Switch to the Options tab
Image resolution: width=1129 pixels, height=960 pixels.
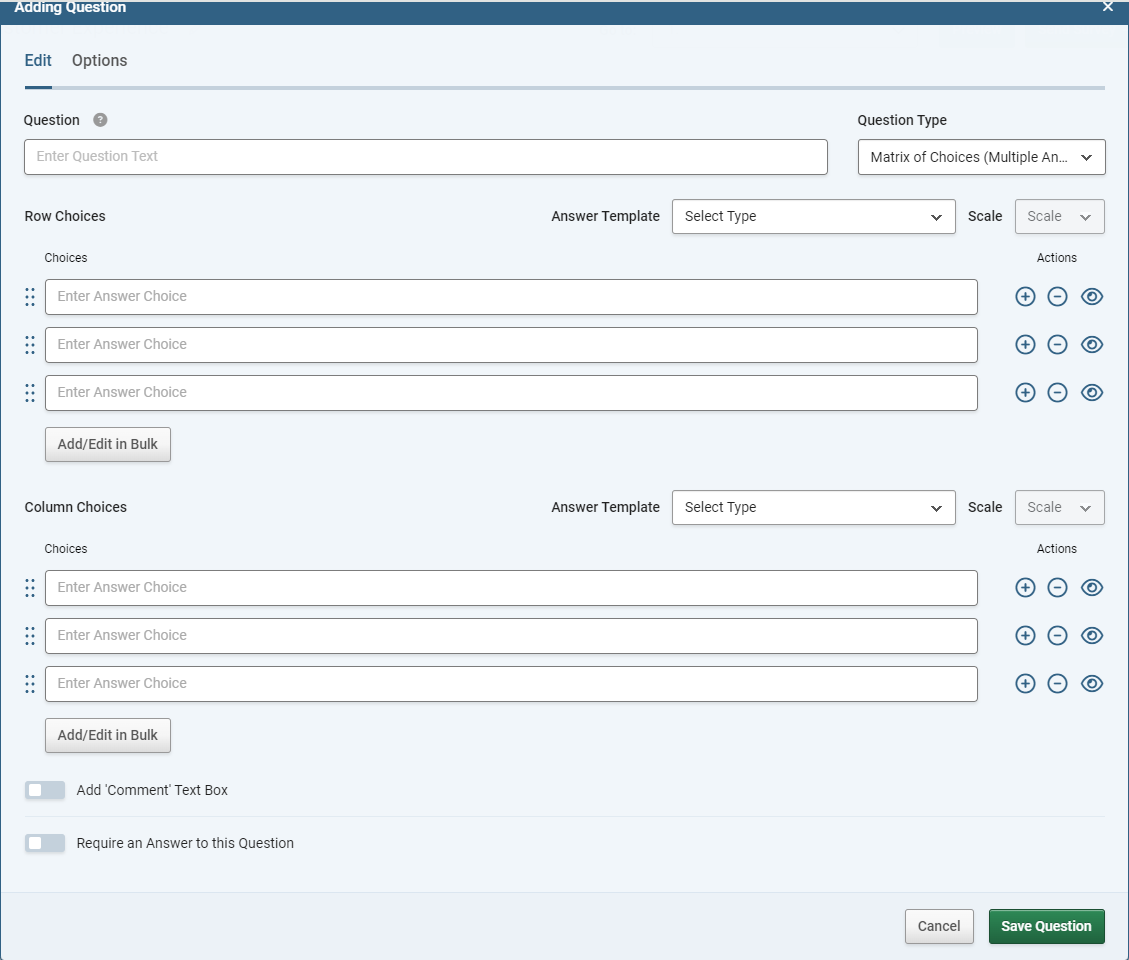(99, 60)
